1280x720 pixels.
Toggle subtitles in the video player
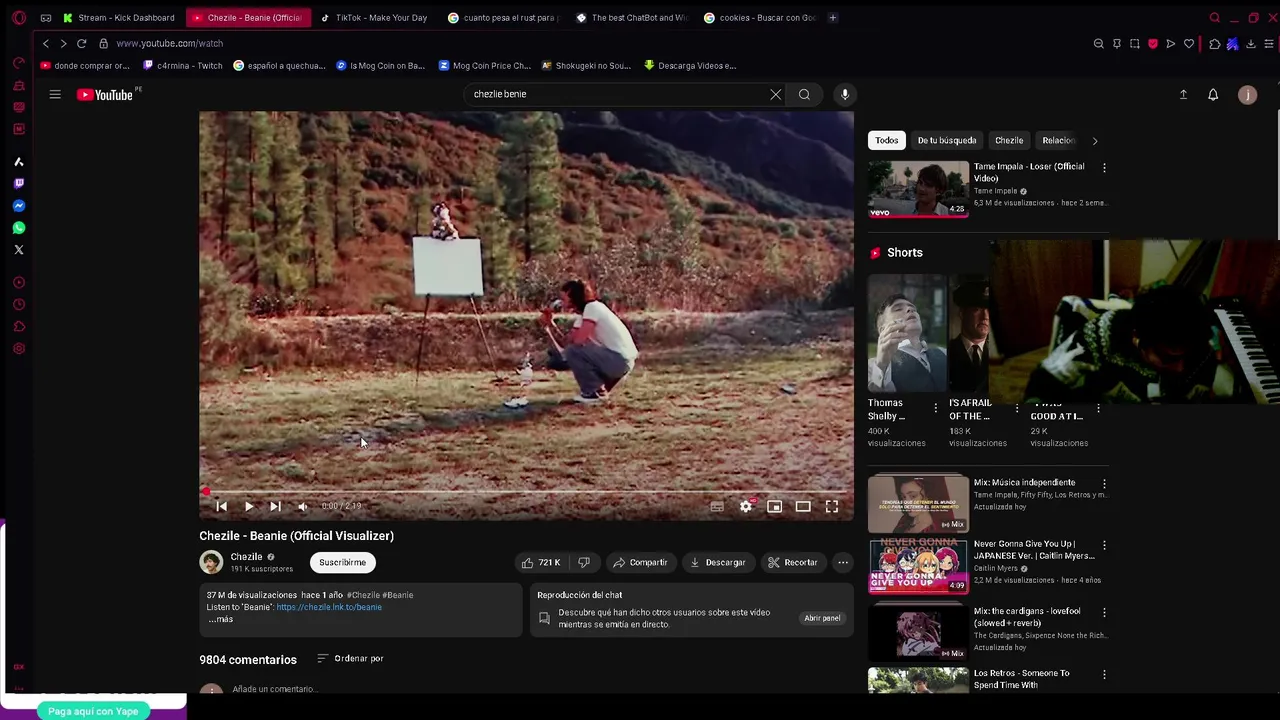pos(717,507)
